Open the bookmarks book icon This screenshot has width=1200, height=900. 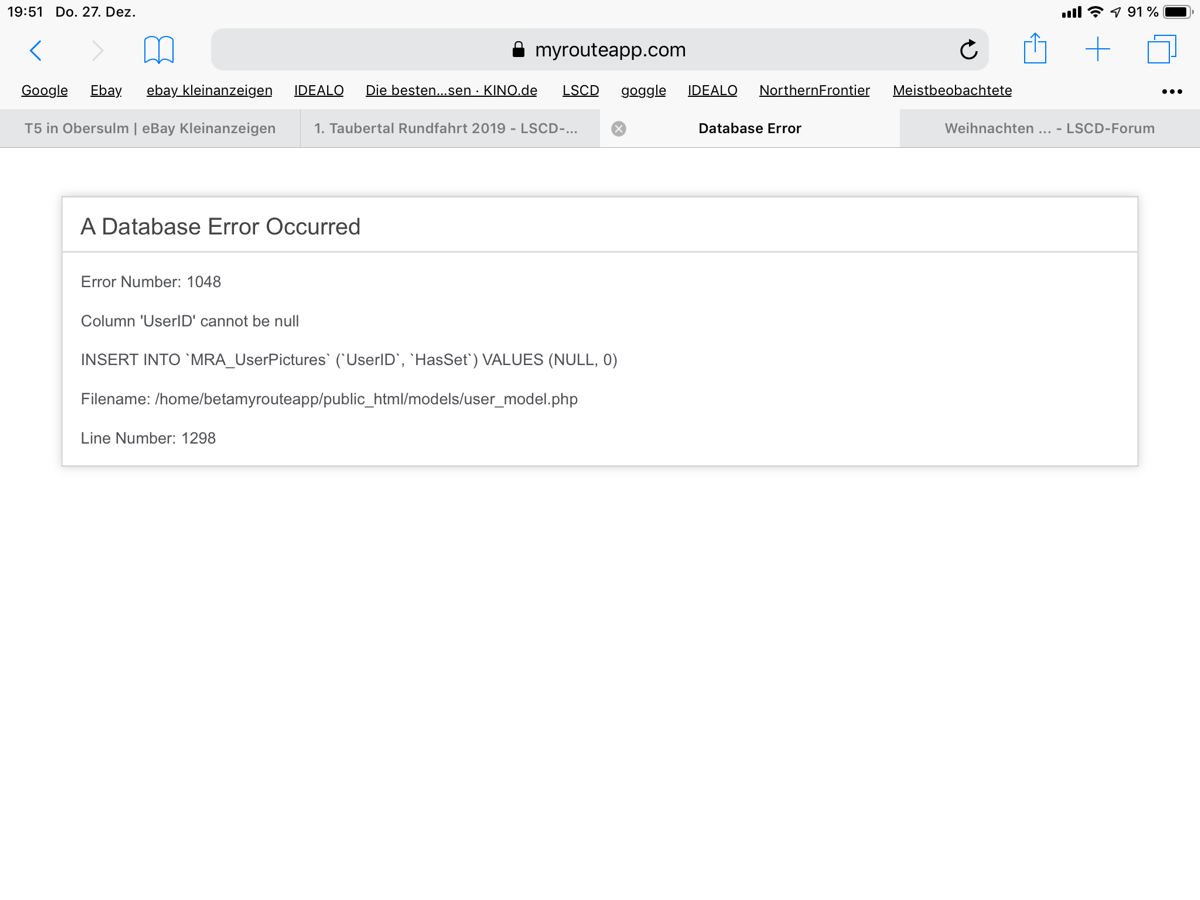pyautogui.click(x=158, y=50)
